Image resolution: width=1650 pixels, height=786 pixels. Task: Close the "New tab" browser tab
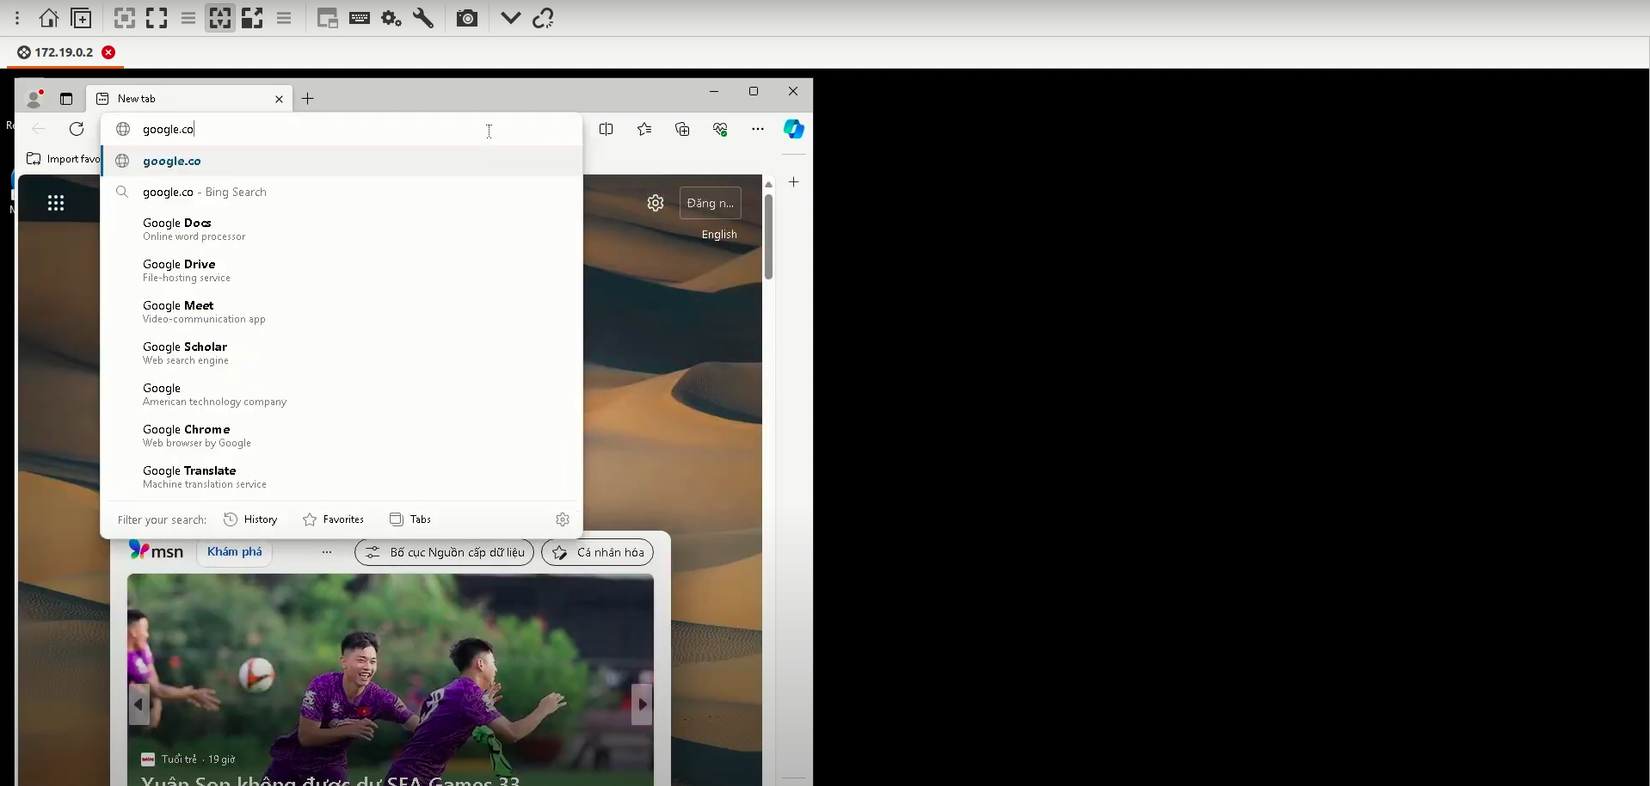pos(279,99)
